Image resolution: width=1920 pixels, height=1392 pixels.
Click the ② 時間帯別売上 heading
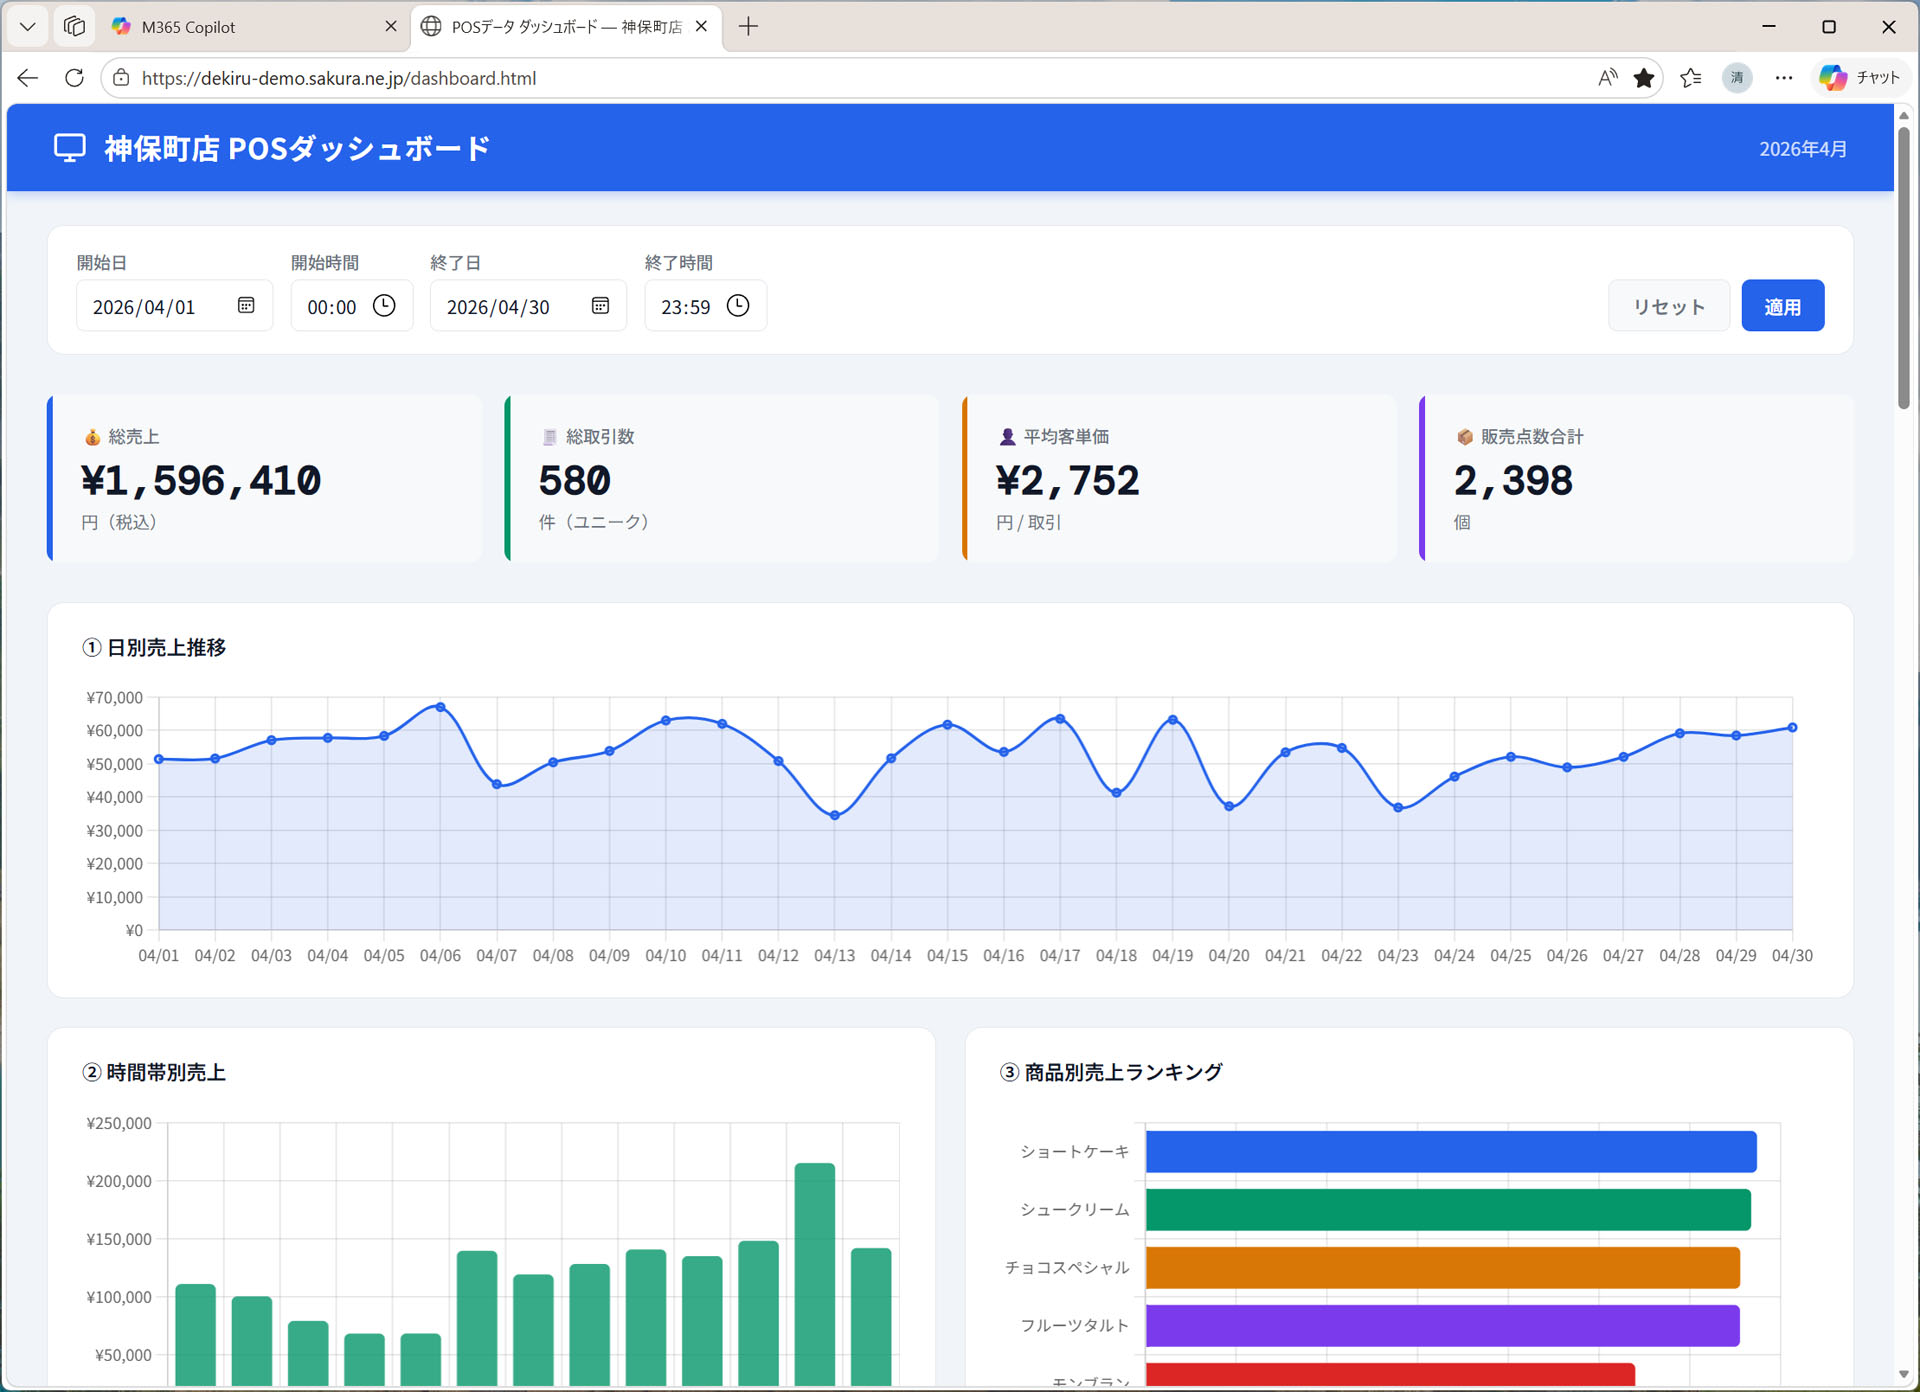154,1072
